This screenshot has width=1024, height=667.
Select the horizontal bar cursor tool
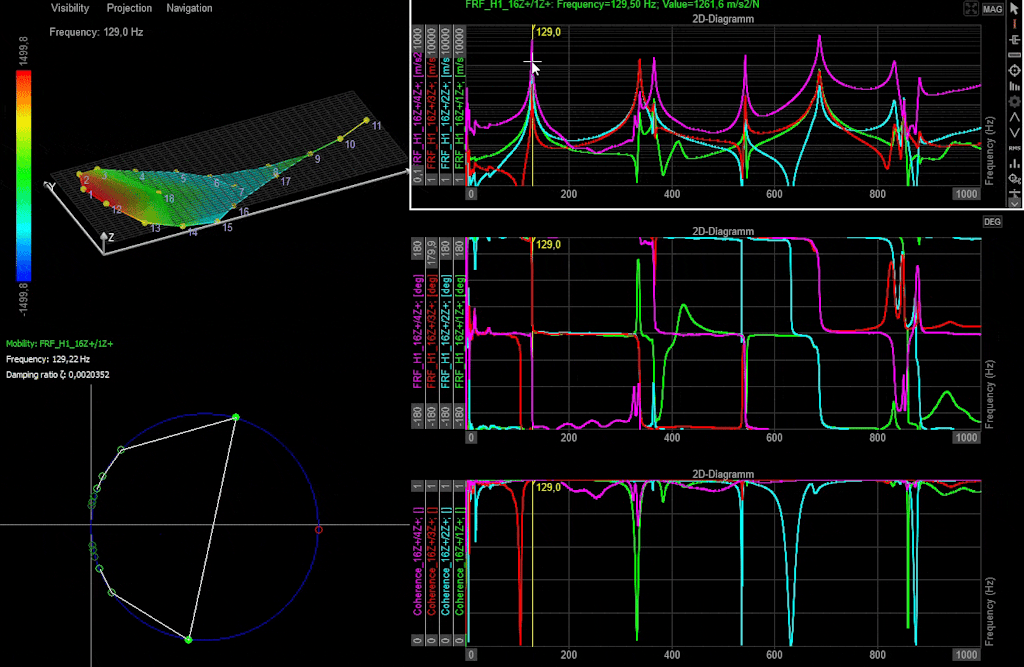click(1014, 55)
